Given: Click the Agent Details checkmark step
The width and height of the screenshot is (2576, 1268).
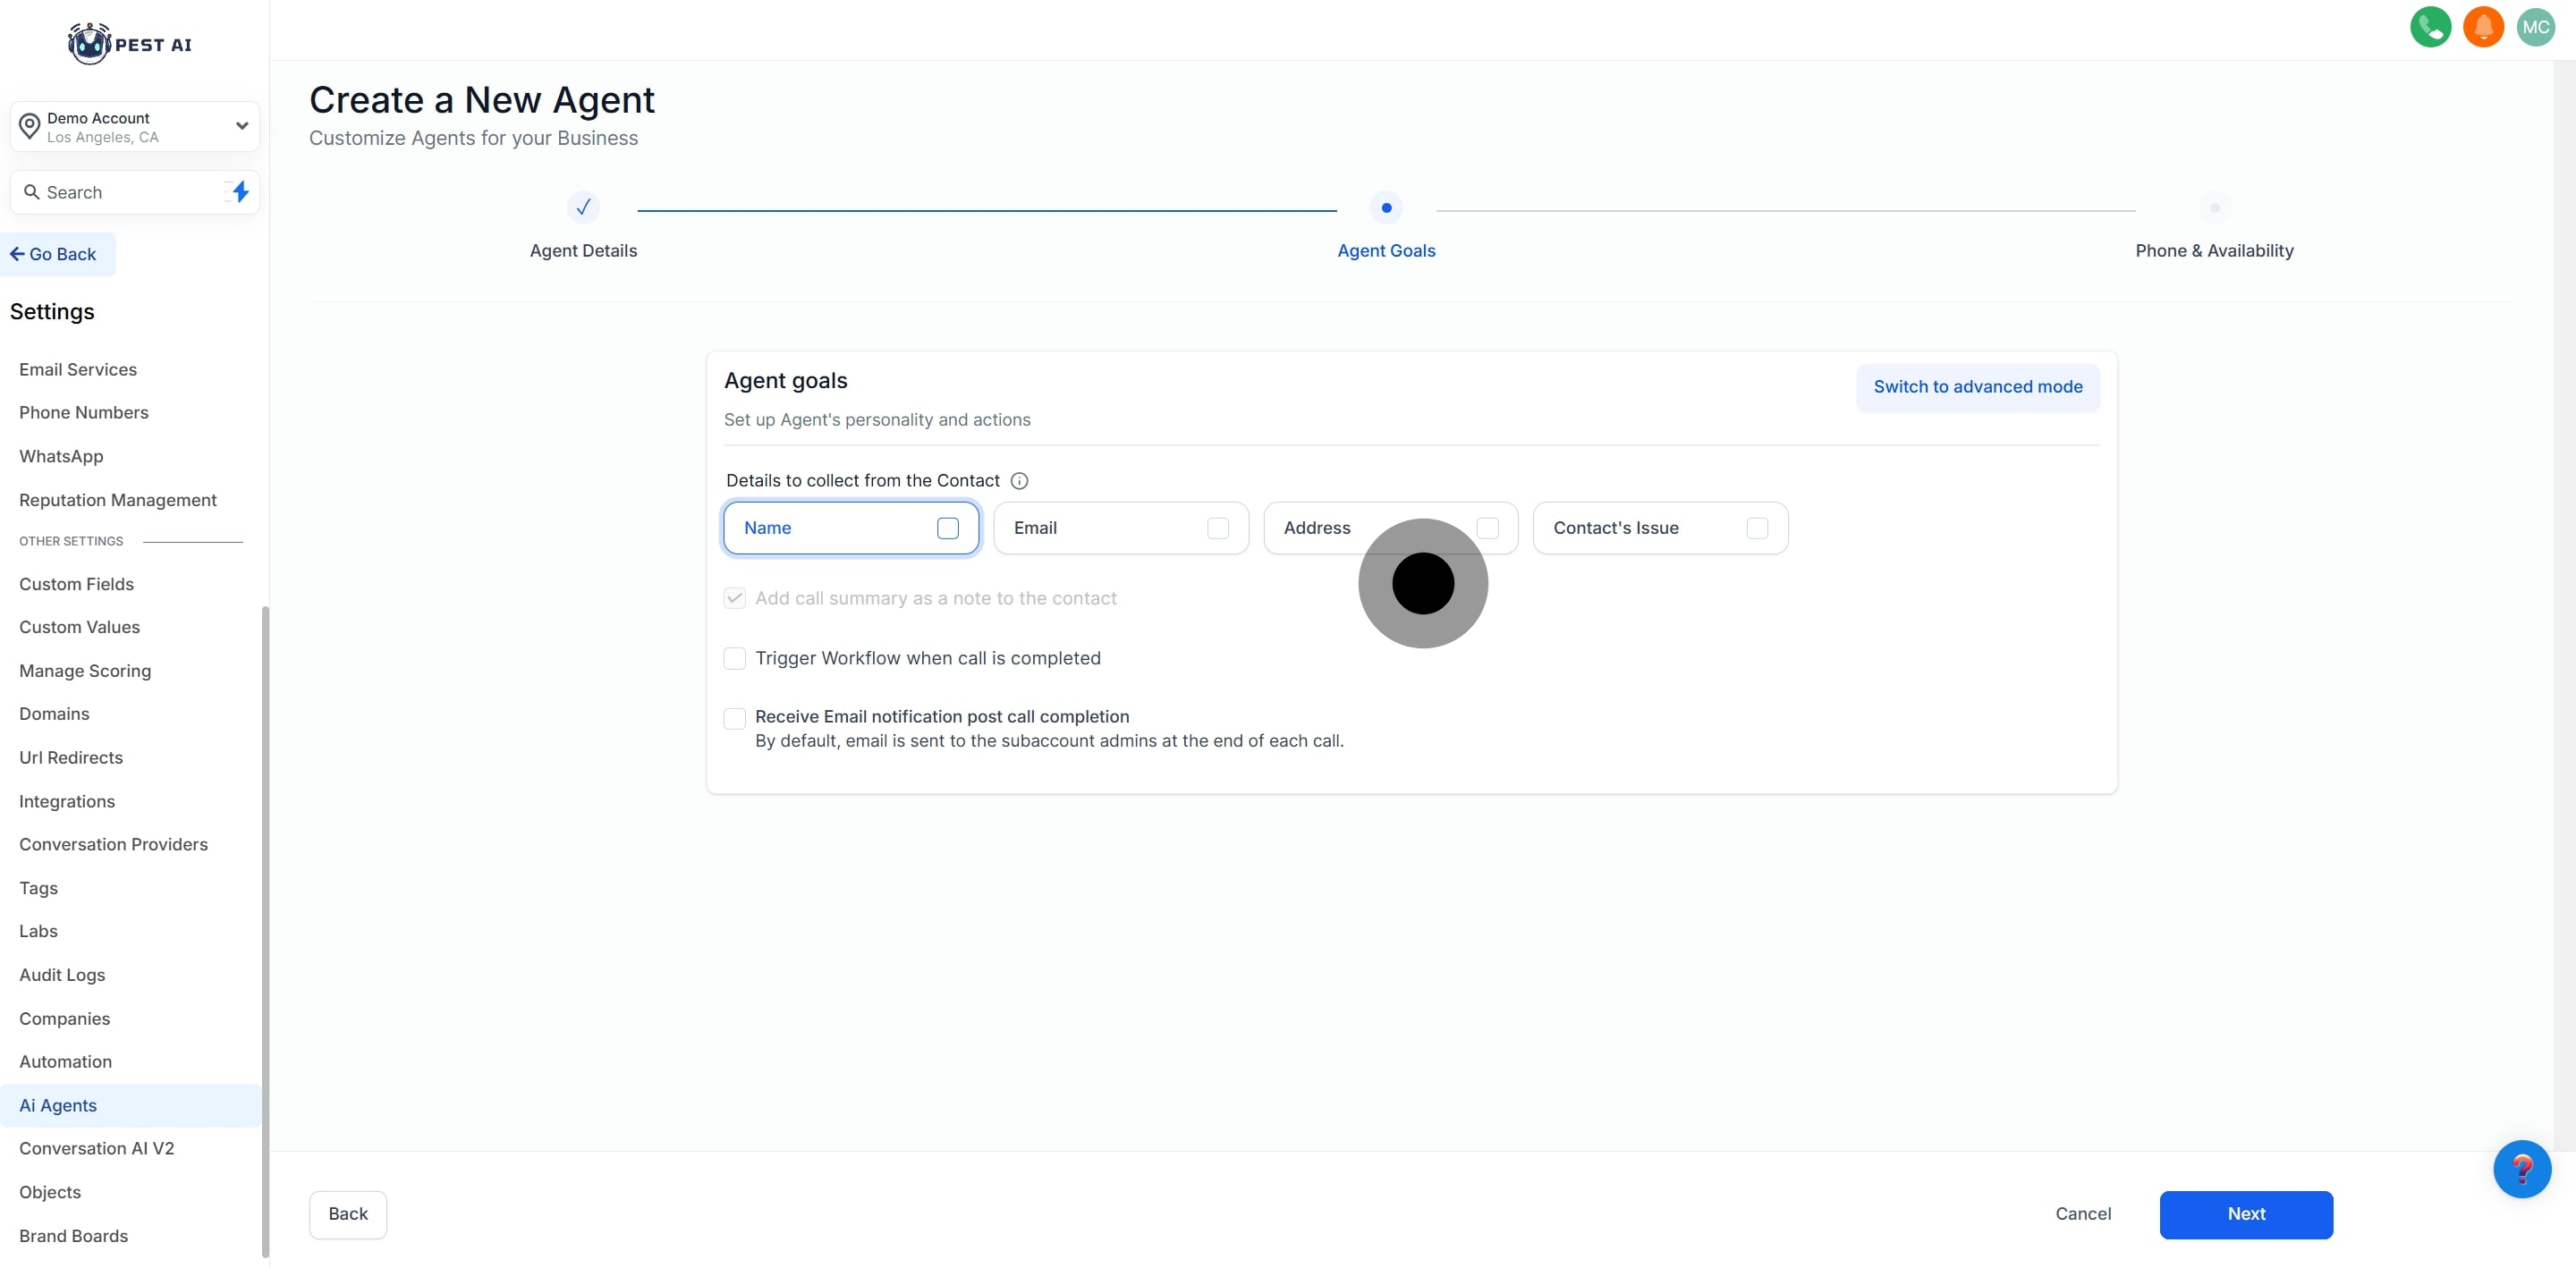Looking at the screenshot, I should 583,208.
